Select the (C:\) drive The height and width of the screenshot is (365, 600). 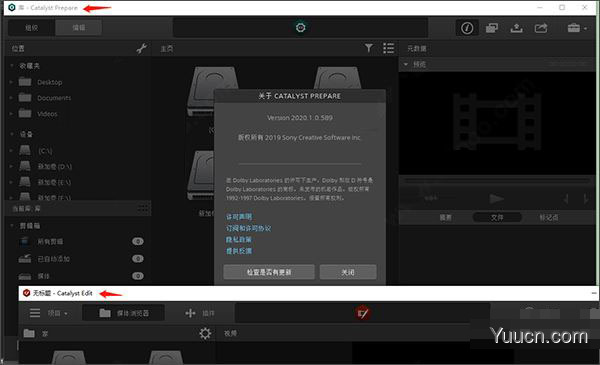[45, 151]
